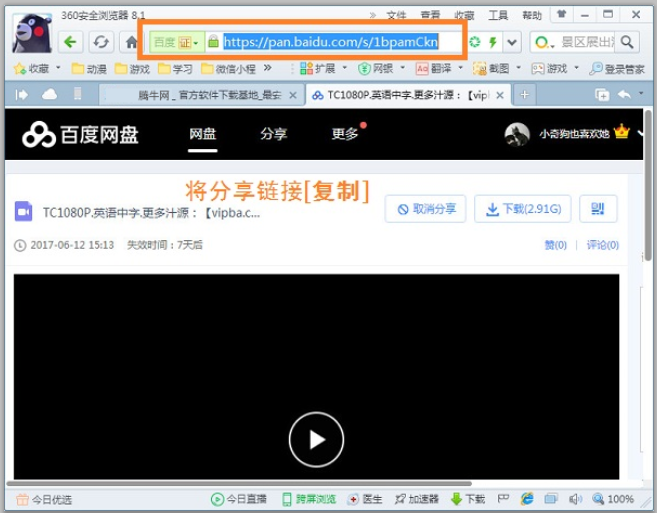Image resolution: width=657 pixels, height=513 pixels.
Task: Open the 文件 menu
Action: click(x=396, y=16)
